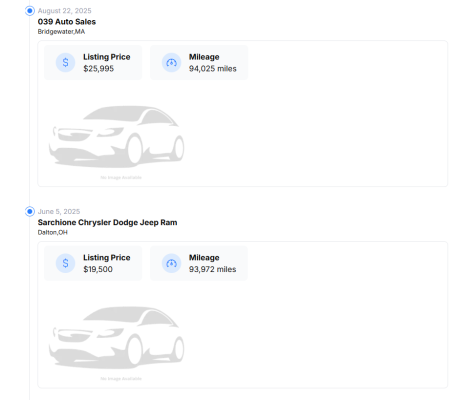This screenshot has height=400, width=476.
Task: Click the Dalton, OH location text
Action: click(53, 232)
